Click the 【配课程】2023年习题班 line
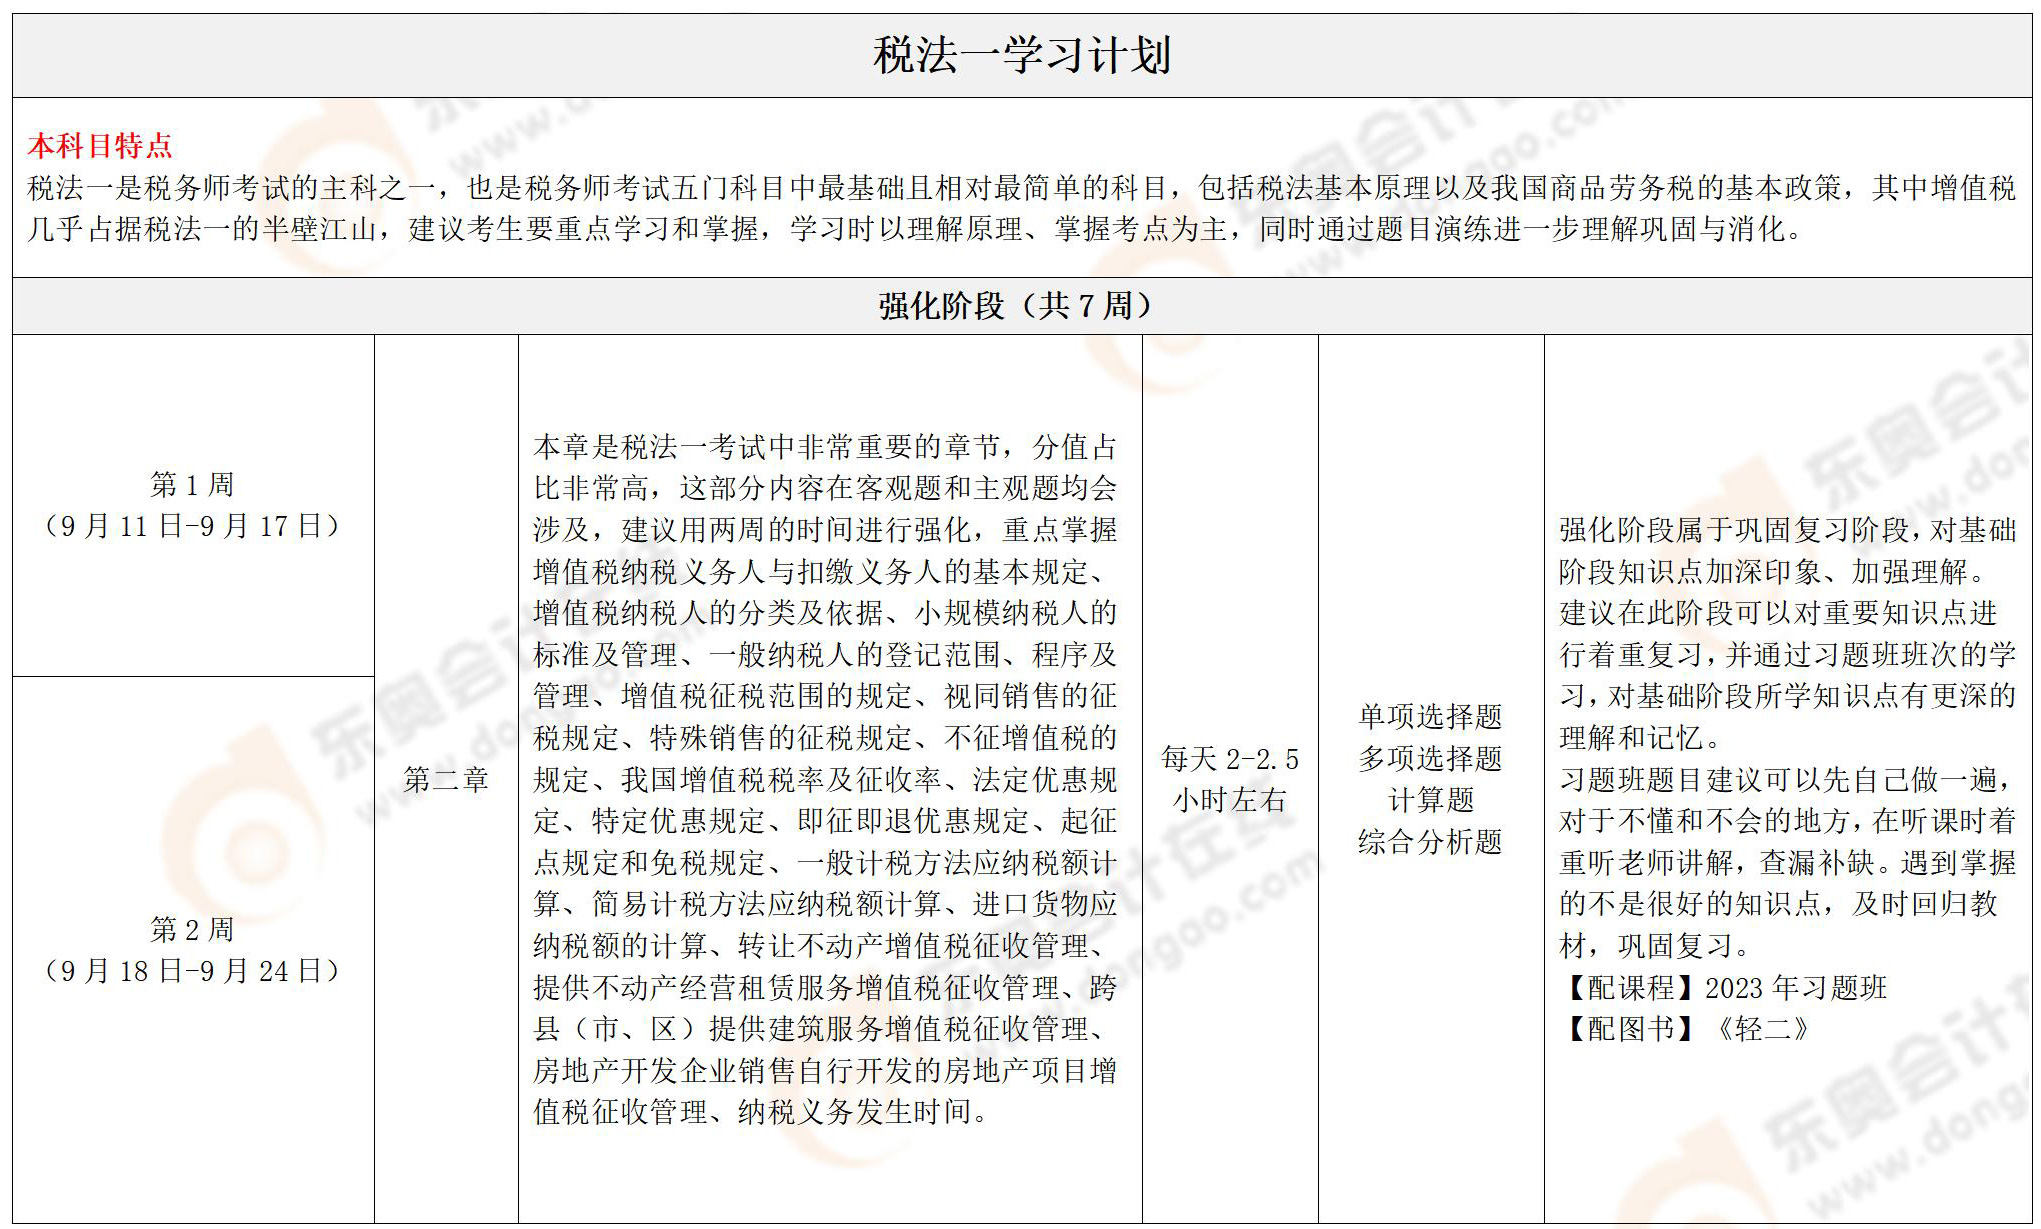This screenshot has width=2041, height=1229. click(x=1722, y=988)
